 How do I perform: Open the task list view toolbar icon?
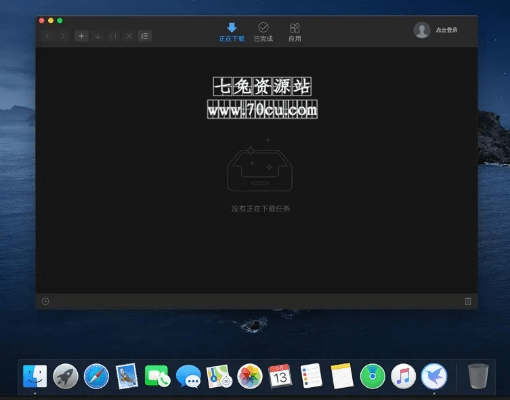[145, 36]
